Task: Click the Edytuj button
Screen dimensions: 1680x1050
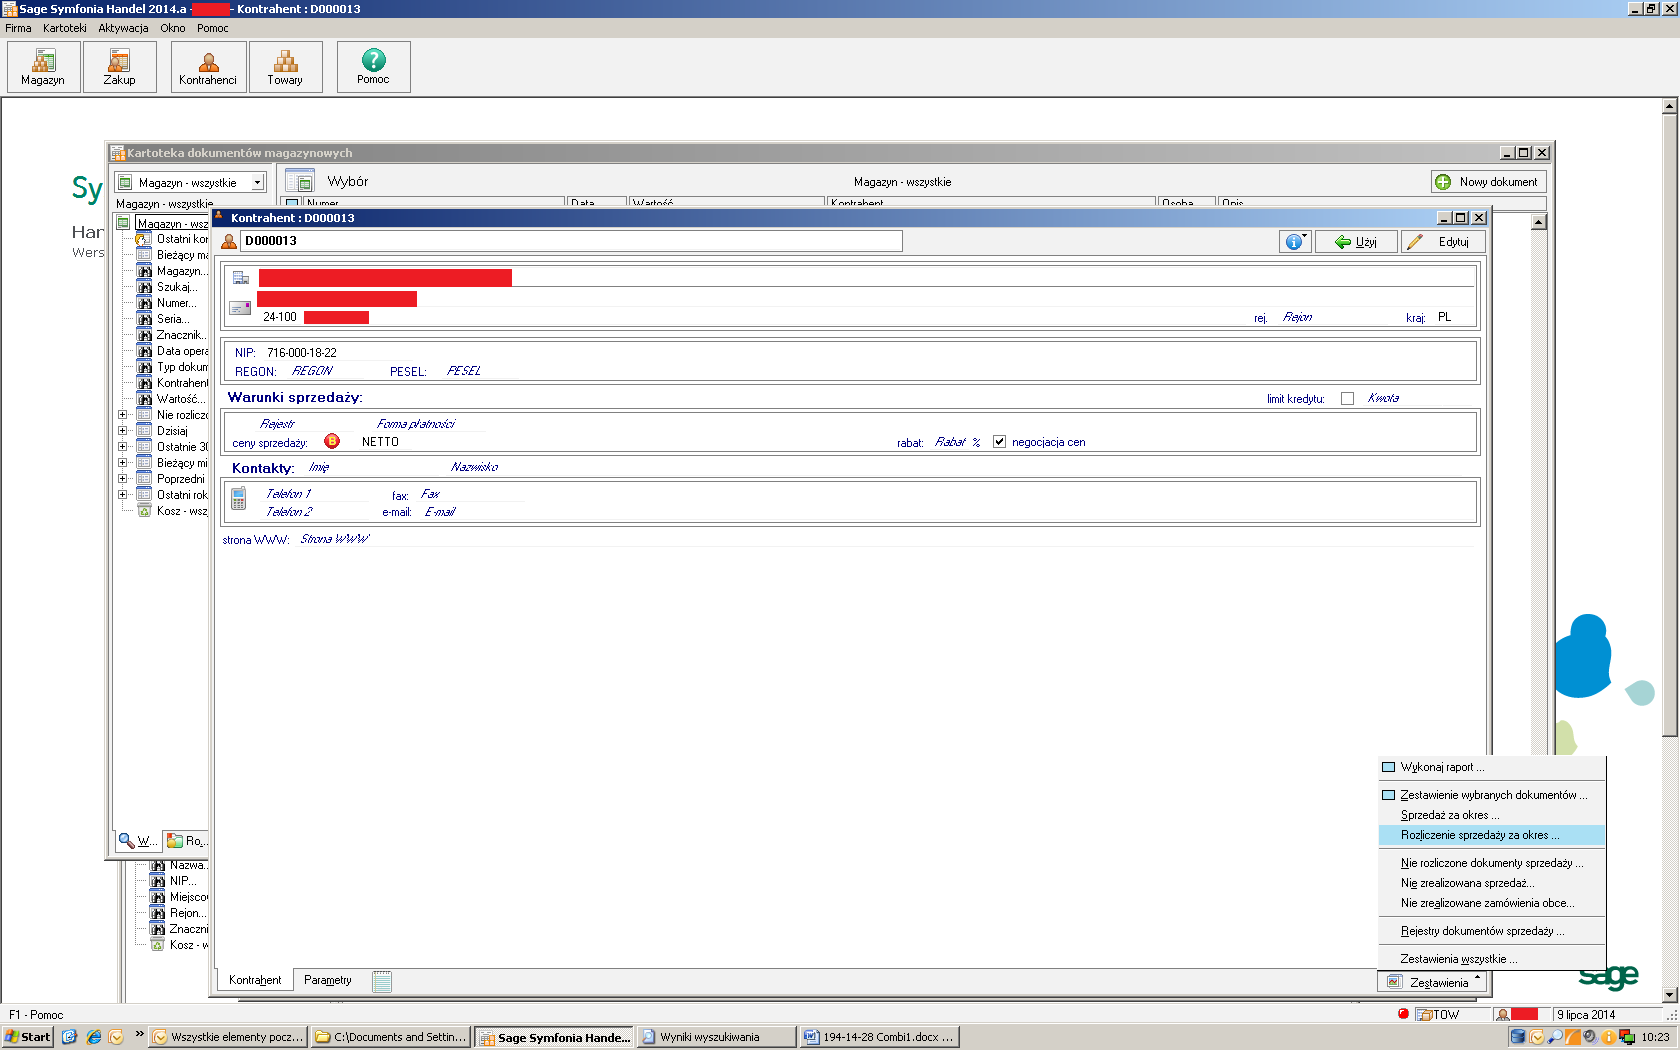Action: pyautogui.click(x=1442, y=242)
